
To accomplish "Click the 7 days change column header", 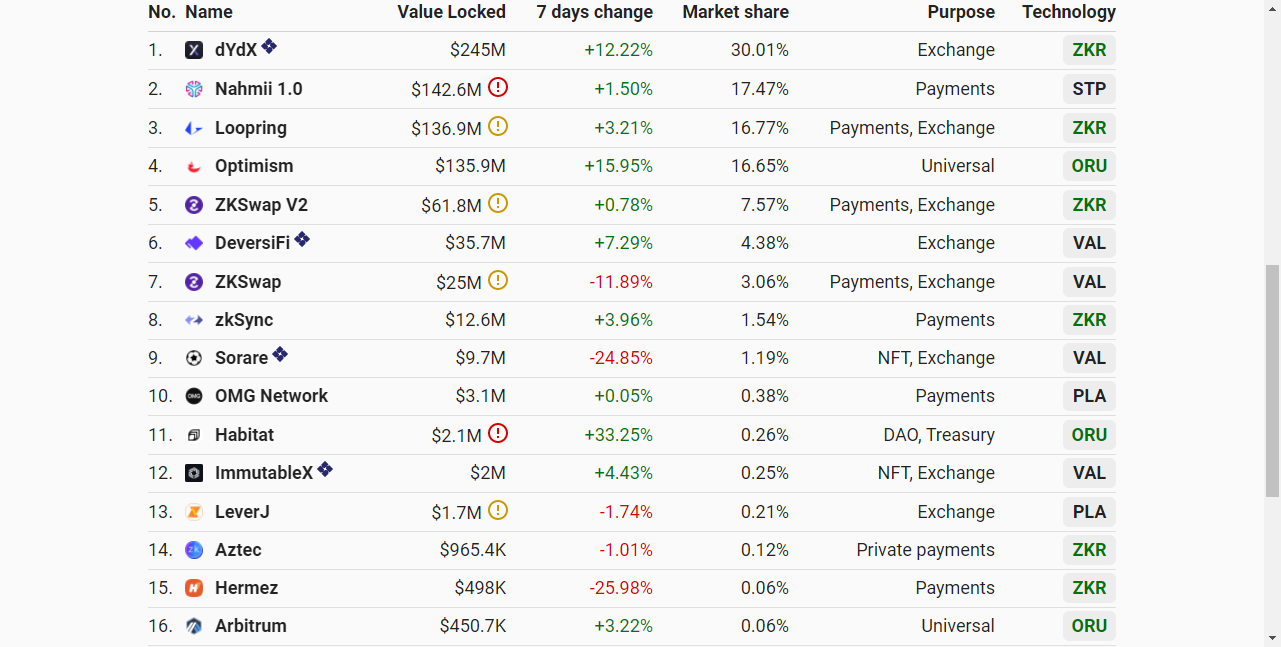I will 594,12.
